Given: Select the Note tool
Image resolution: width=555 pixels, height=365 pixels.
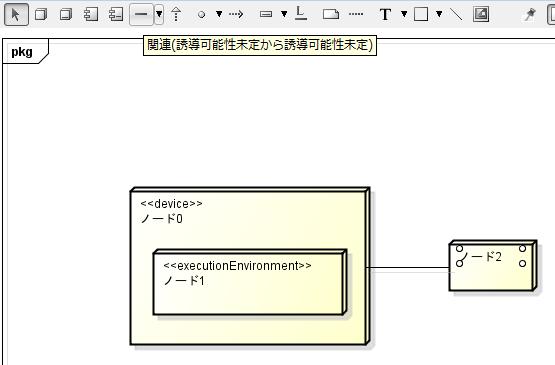Looking at the screenshot, I should (x=331, y=15).
